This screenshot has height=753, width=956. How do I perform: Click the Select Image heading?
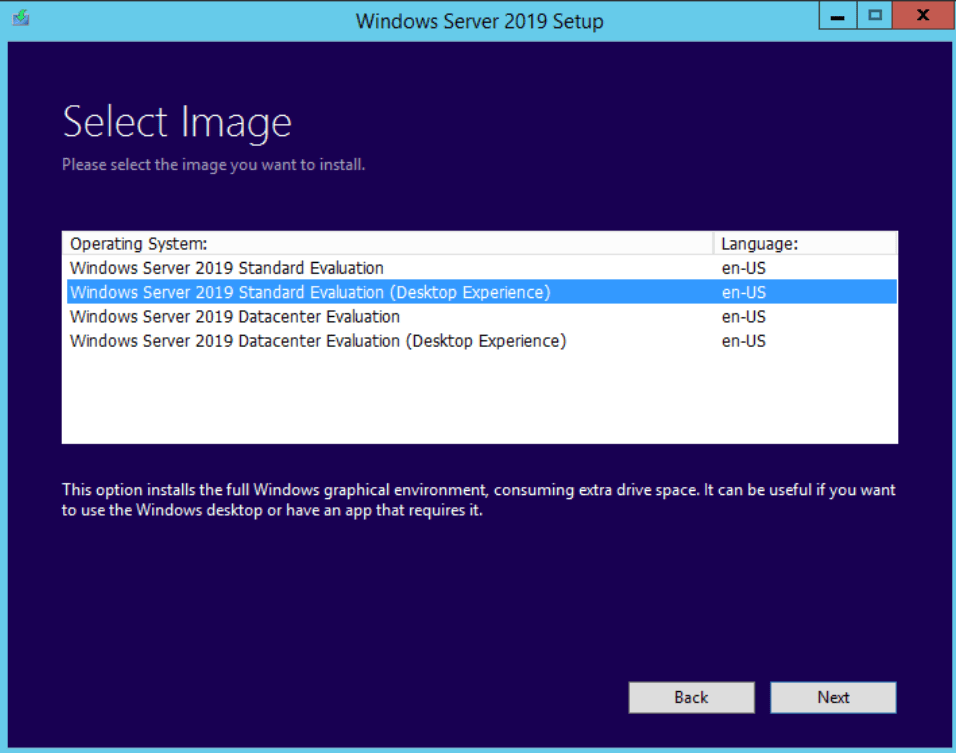point(177,122)
